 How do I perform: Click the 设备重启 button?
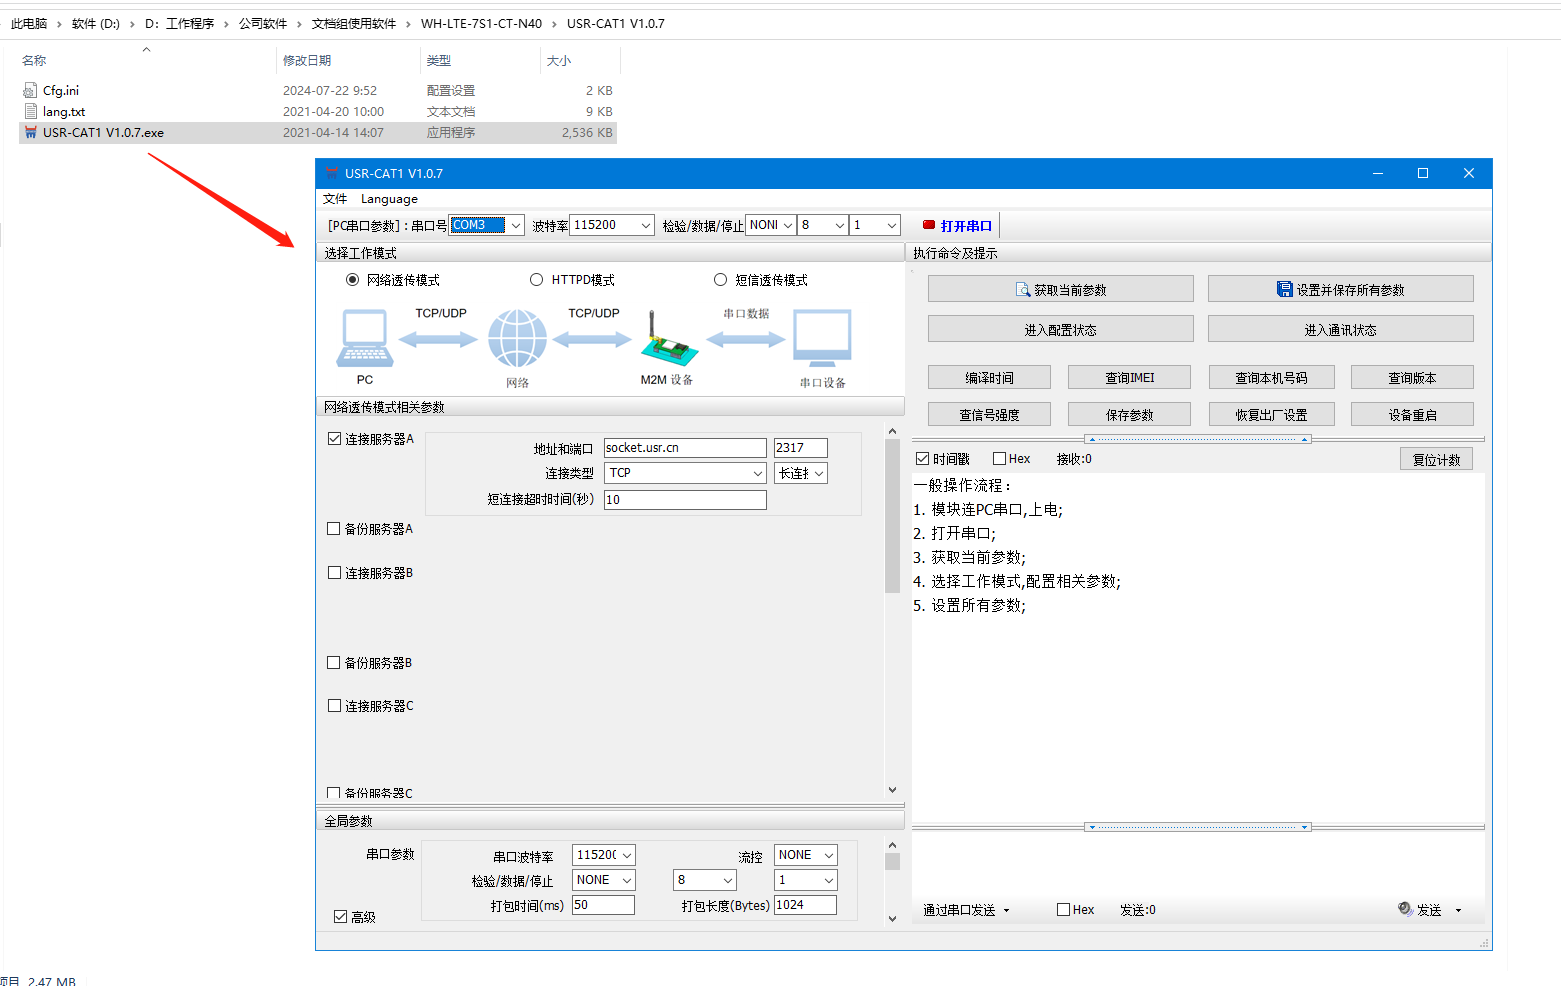tap(1411, 415)
